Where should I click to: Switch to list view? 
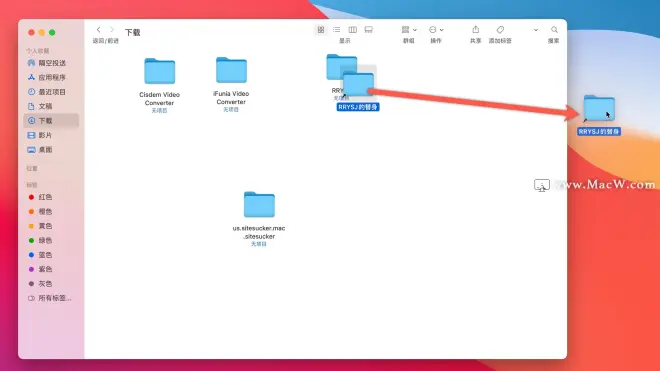click(x=336, y=29)
